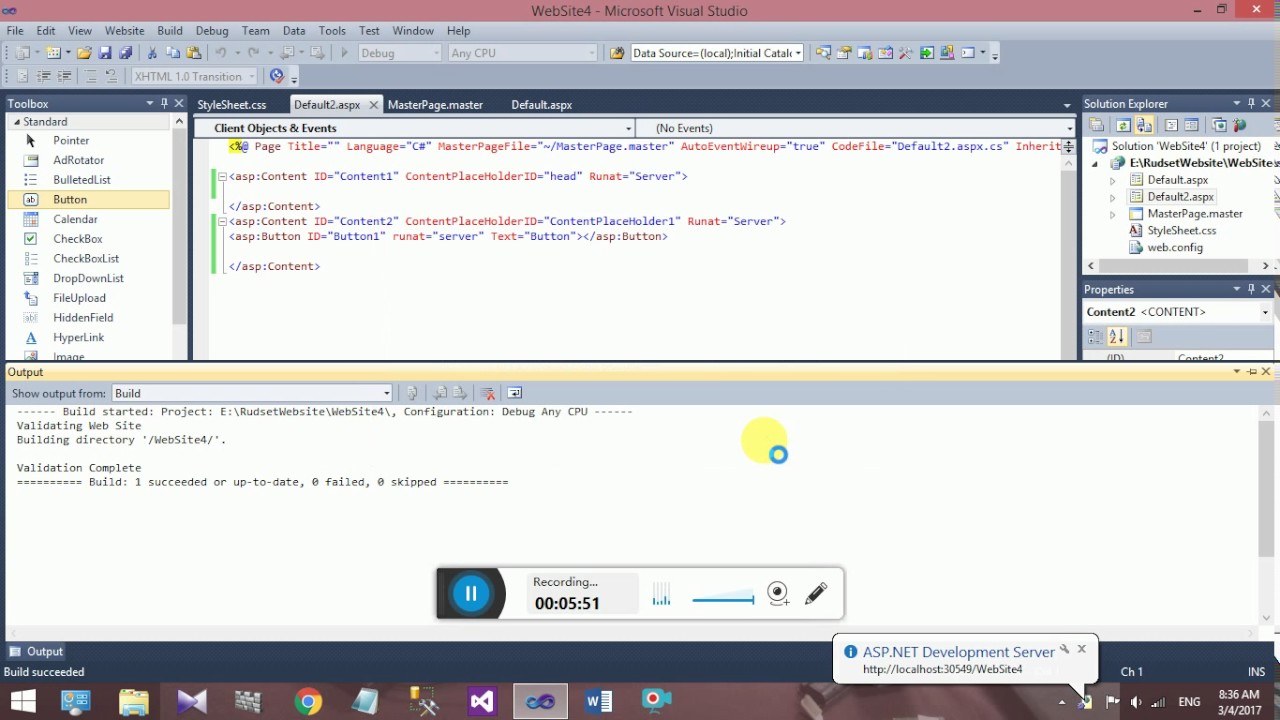Screen dimensions: 1280x720
Task: Toggle alphabetical sort in Properties panel
Action: [x=1117, y=337]
